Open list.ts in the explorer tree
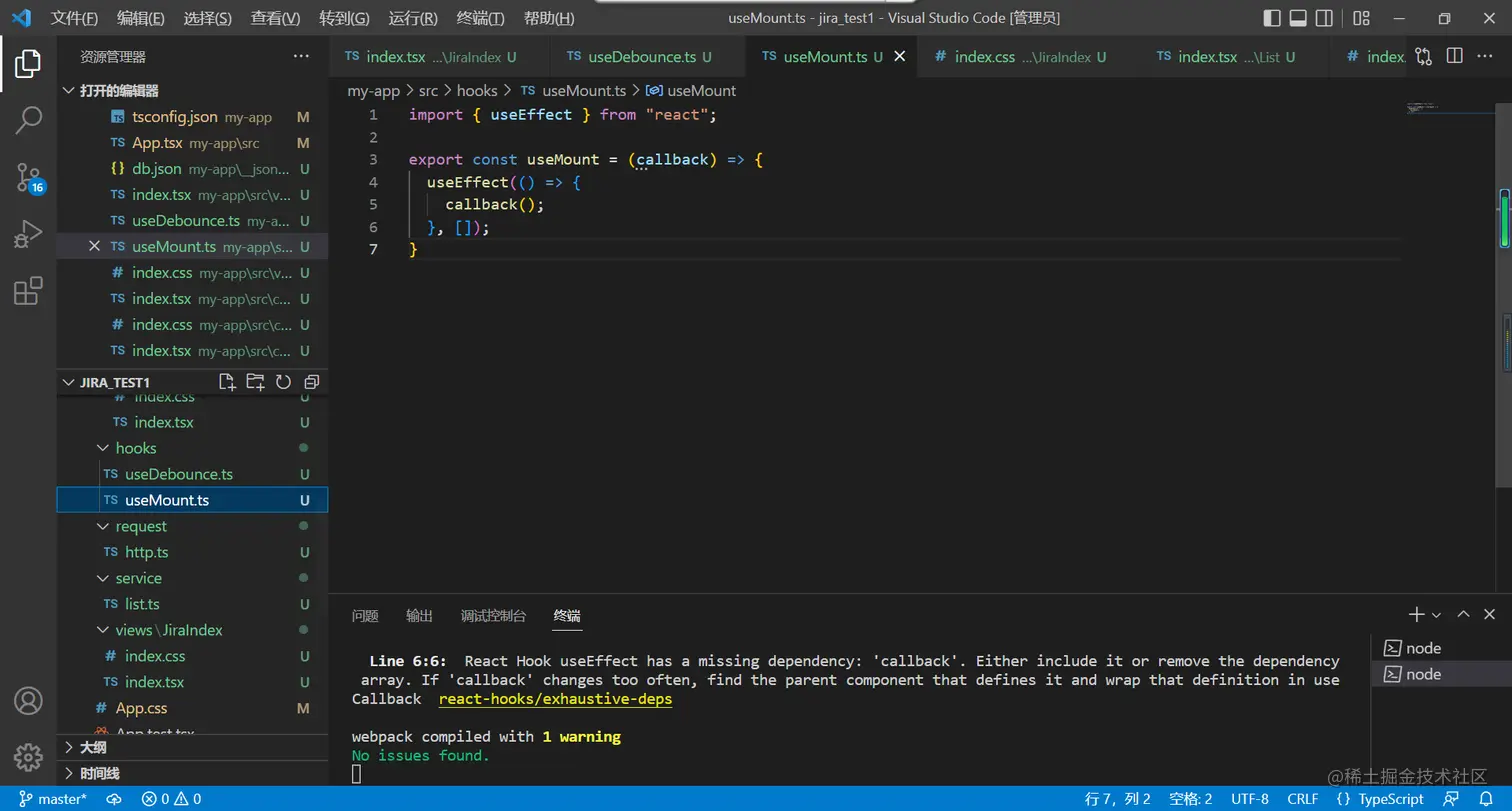Image resolution: width=1512 pixels, height=811 pixels. (192, 604)
